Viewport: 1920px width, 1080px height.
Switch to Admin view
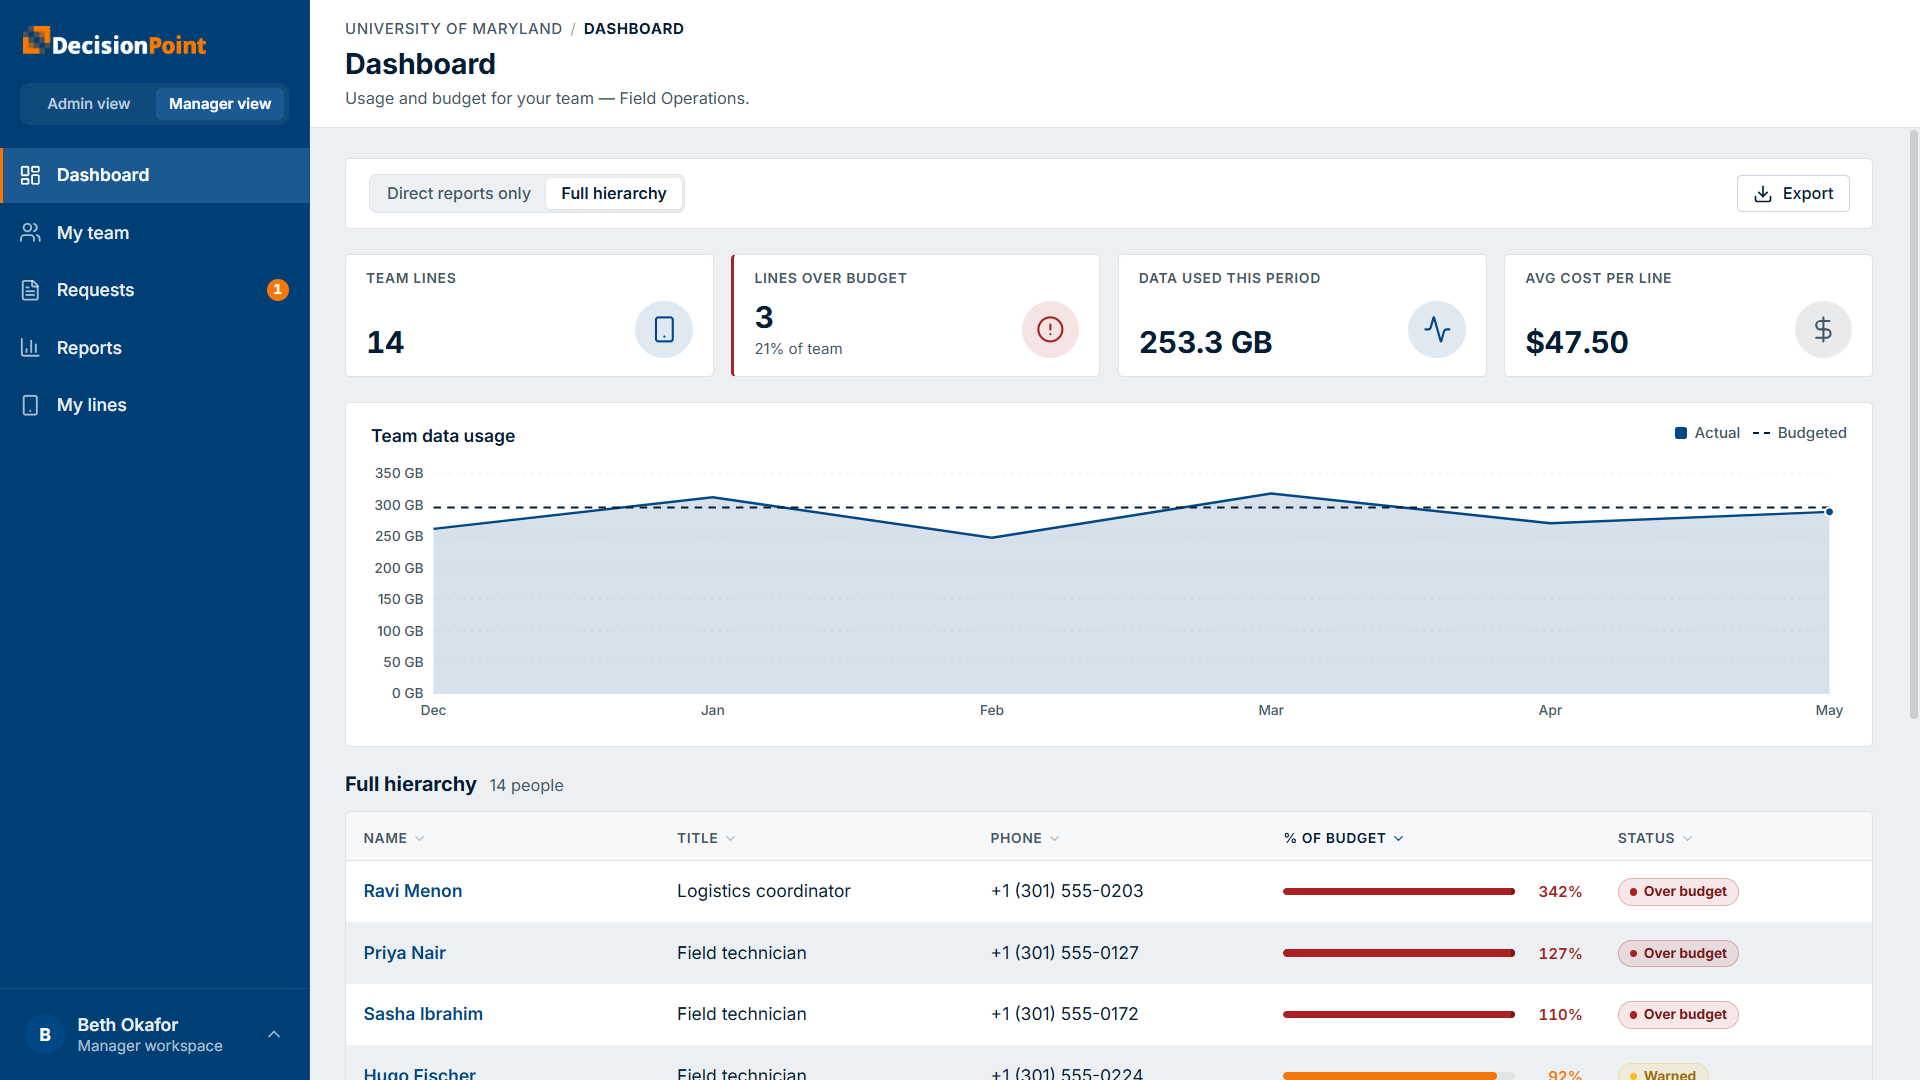(x=89, y=104)
